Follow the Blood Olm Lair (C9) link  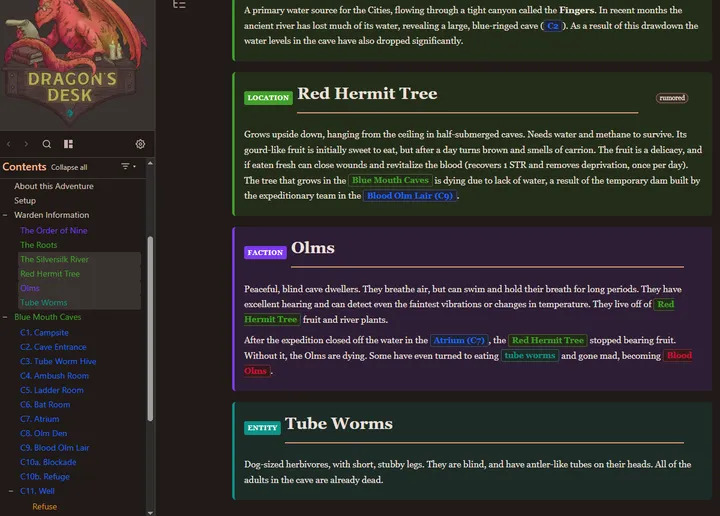click(410, 196)
